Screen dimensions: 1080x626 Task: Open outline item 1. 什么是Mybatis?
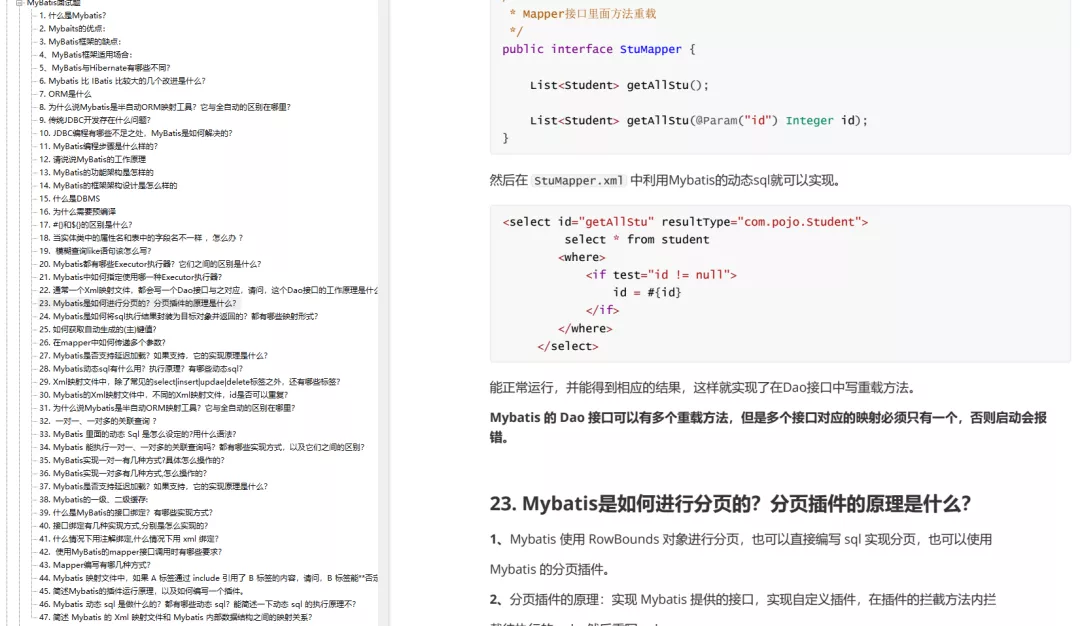pos(72,15)
